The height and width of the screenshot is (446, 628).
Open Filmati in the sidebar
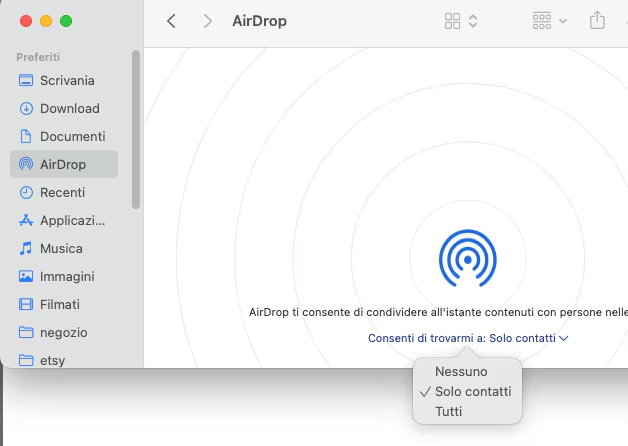coord(60,305)
